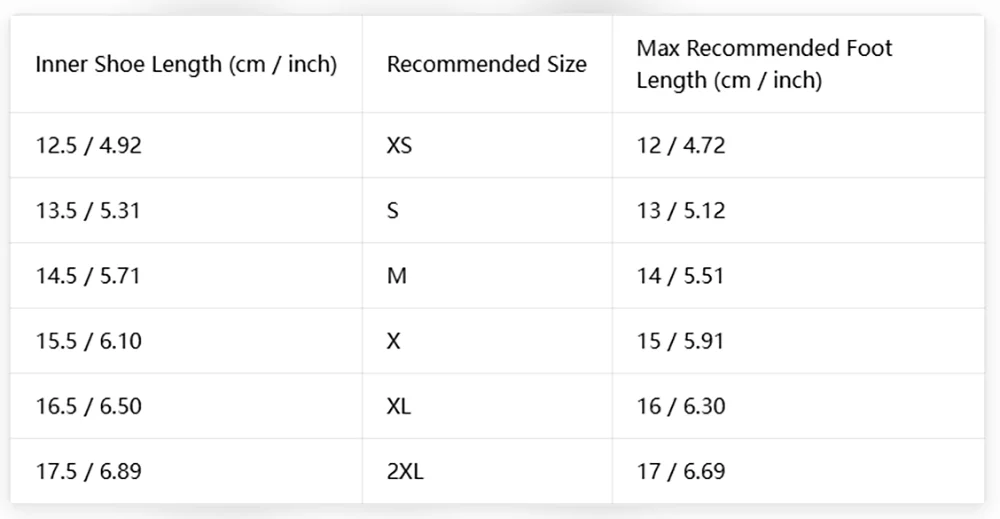This screenshot has height=519, width=1000.
Task: Click the Max Recommended Foot Length header
Action: 798,64
